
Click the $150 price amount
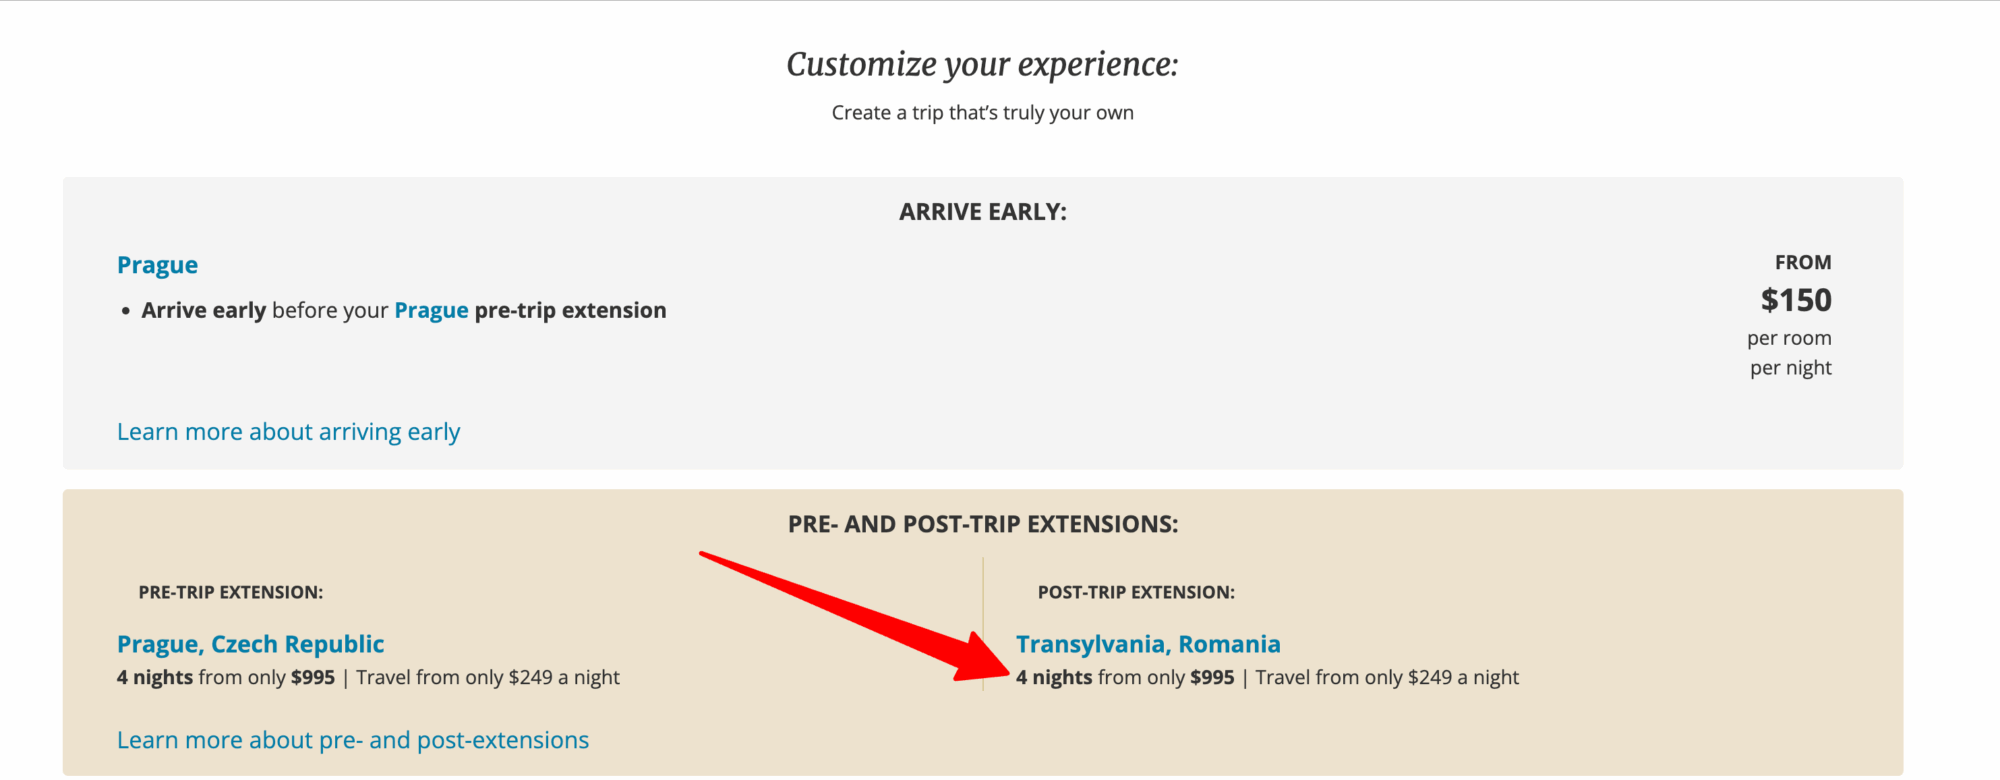click(x=1795, y=300)
